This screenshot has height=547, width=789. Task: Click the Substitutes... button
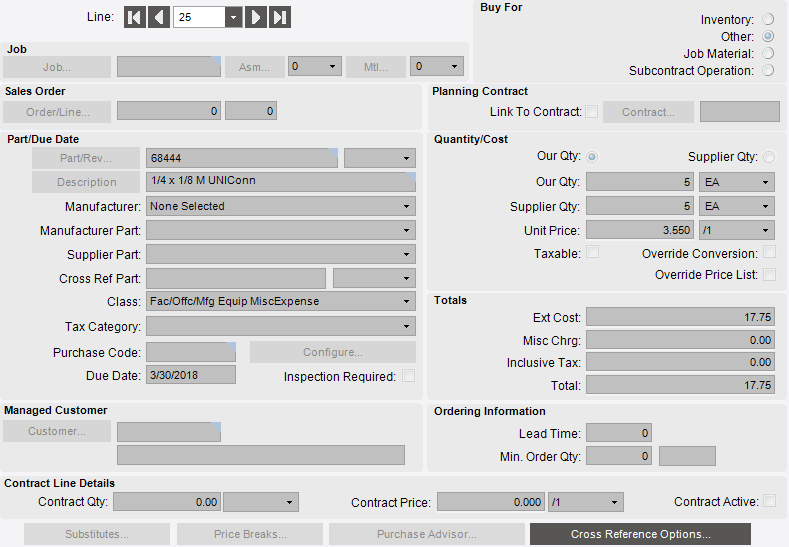tap(97, 534)
